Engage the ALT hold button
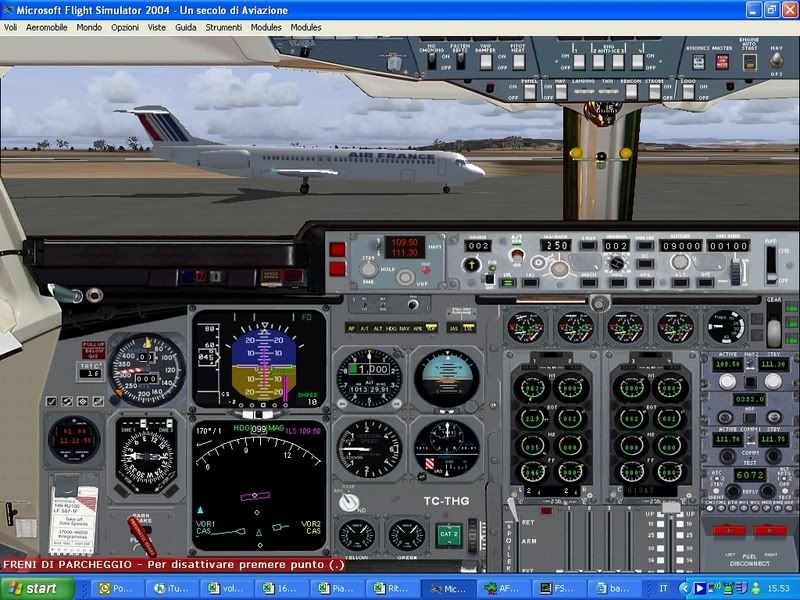 [x=680, y=282]
